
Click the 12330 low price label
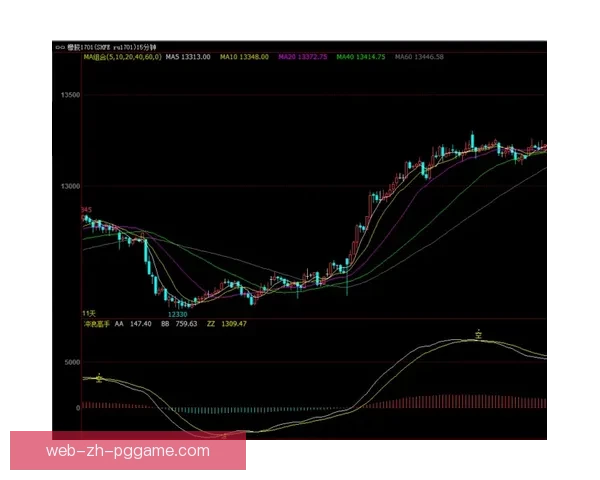(178, 314)
